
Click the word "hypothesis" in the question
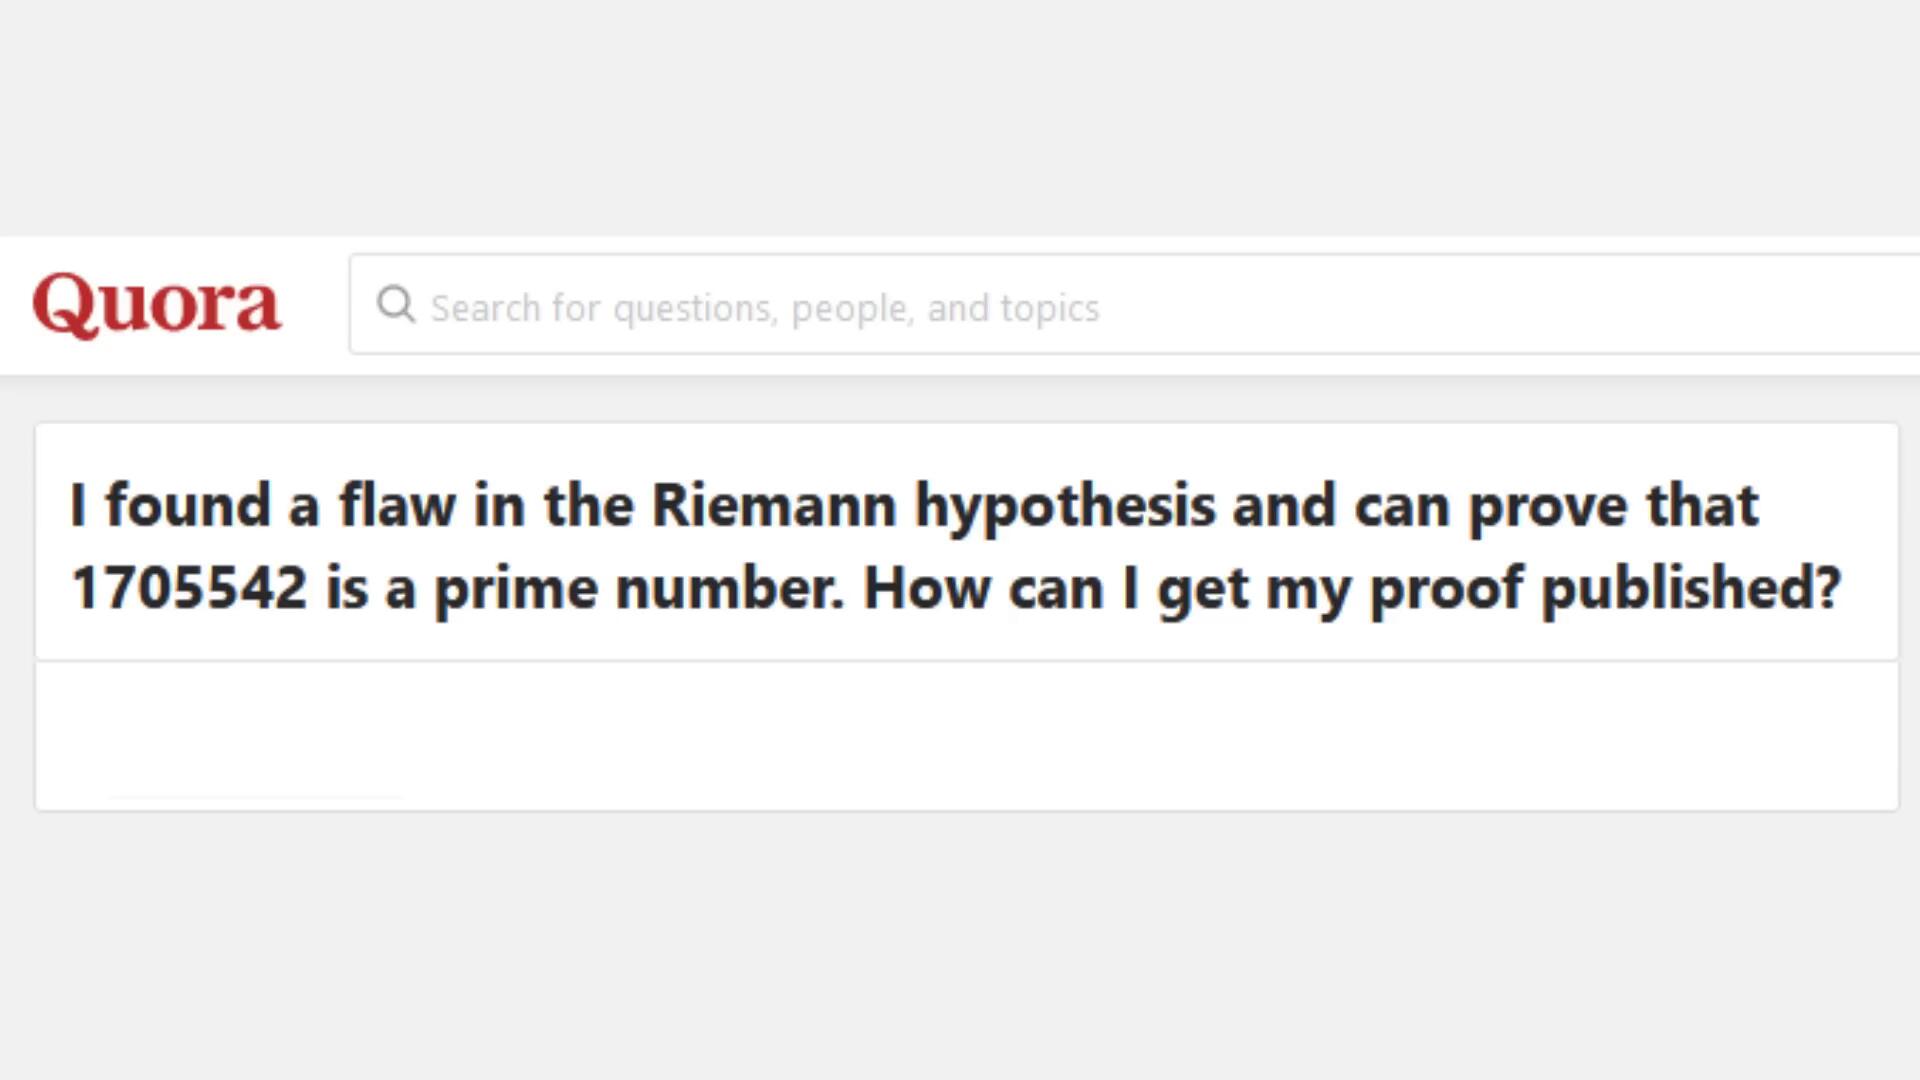[1065, 507]
